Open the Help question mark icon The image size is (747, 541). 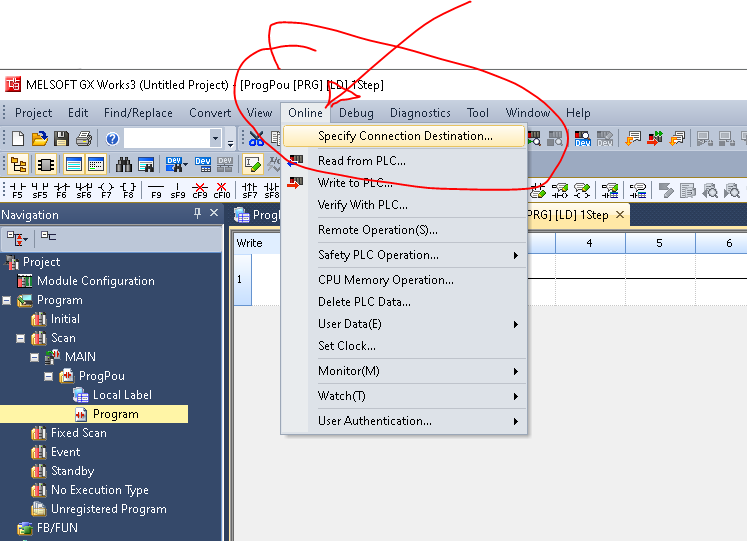click(x=112, y=139)
